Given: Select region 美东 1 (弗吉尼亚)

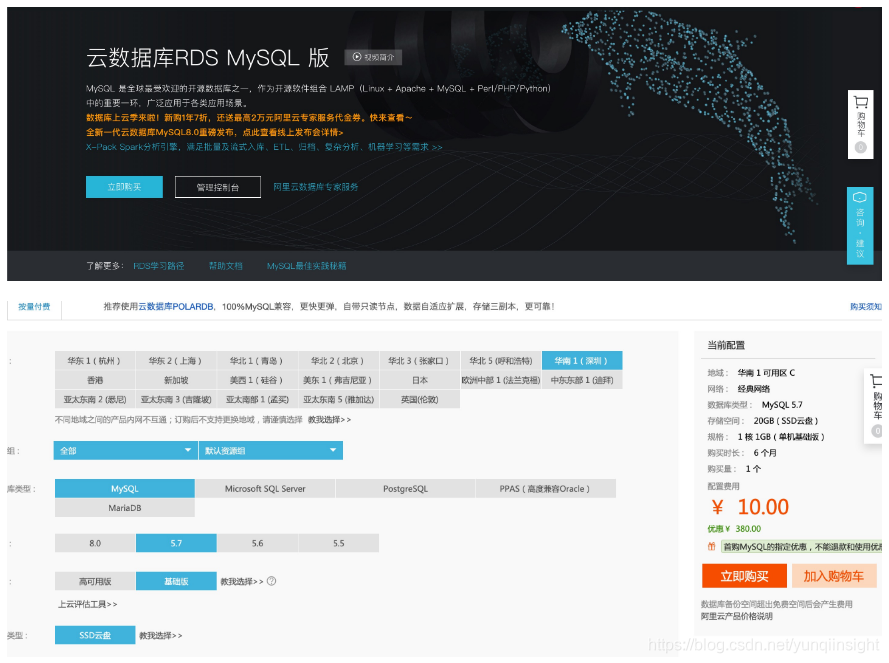Looking at the screenshot, I should (338, 380).
